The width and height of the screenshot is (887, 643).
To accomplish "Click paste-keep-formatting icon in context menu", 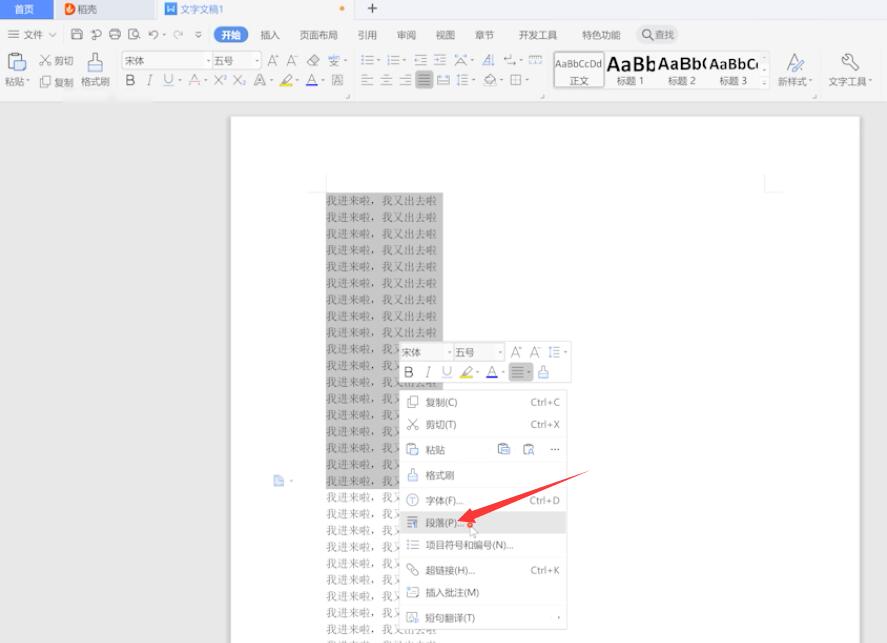I will tap(503, 449).
